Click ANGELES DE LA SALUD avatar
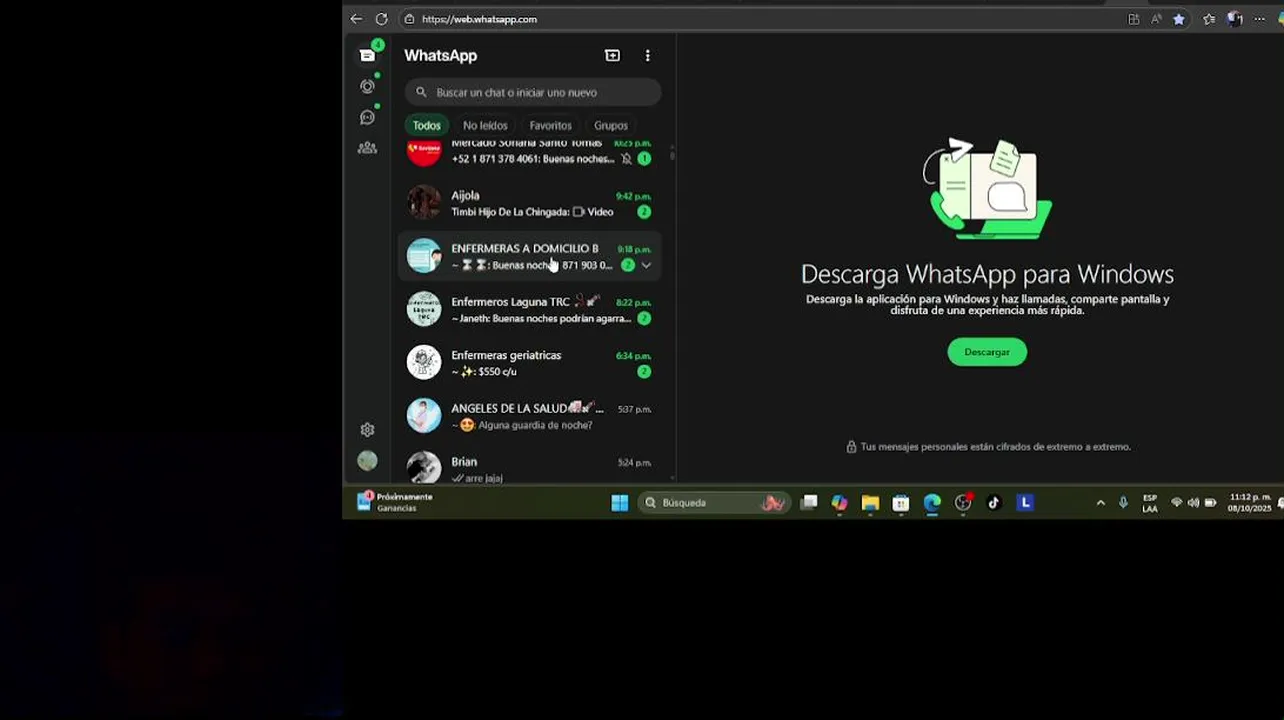Image resolution: width=1284 pixels, height=720 pixels. (423, 415)
